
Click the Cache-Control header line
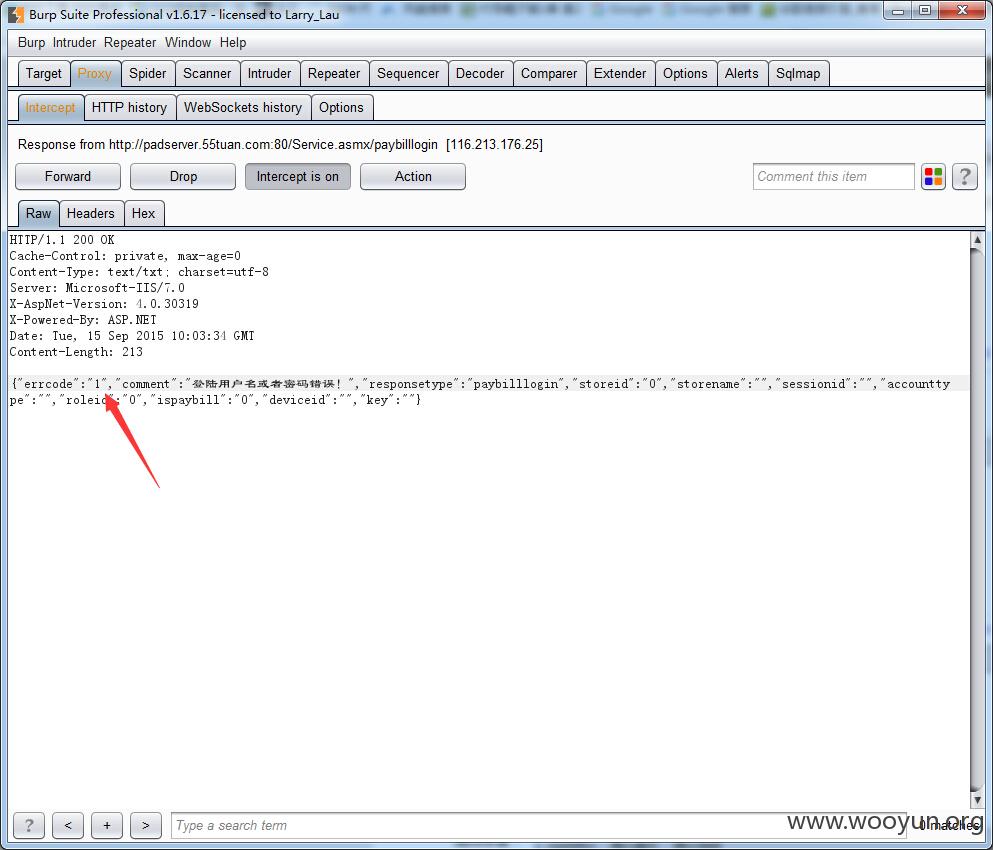coord(125,256)
